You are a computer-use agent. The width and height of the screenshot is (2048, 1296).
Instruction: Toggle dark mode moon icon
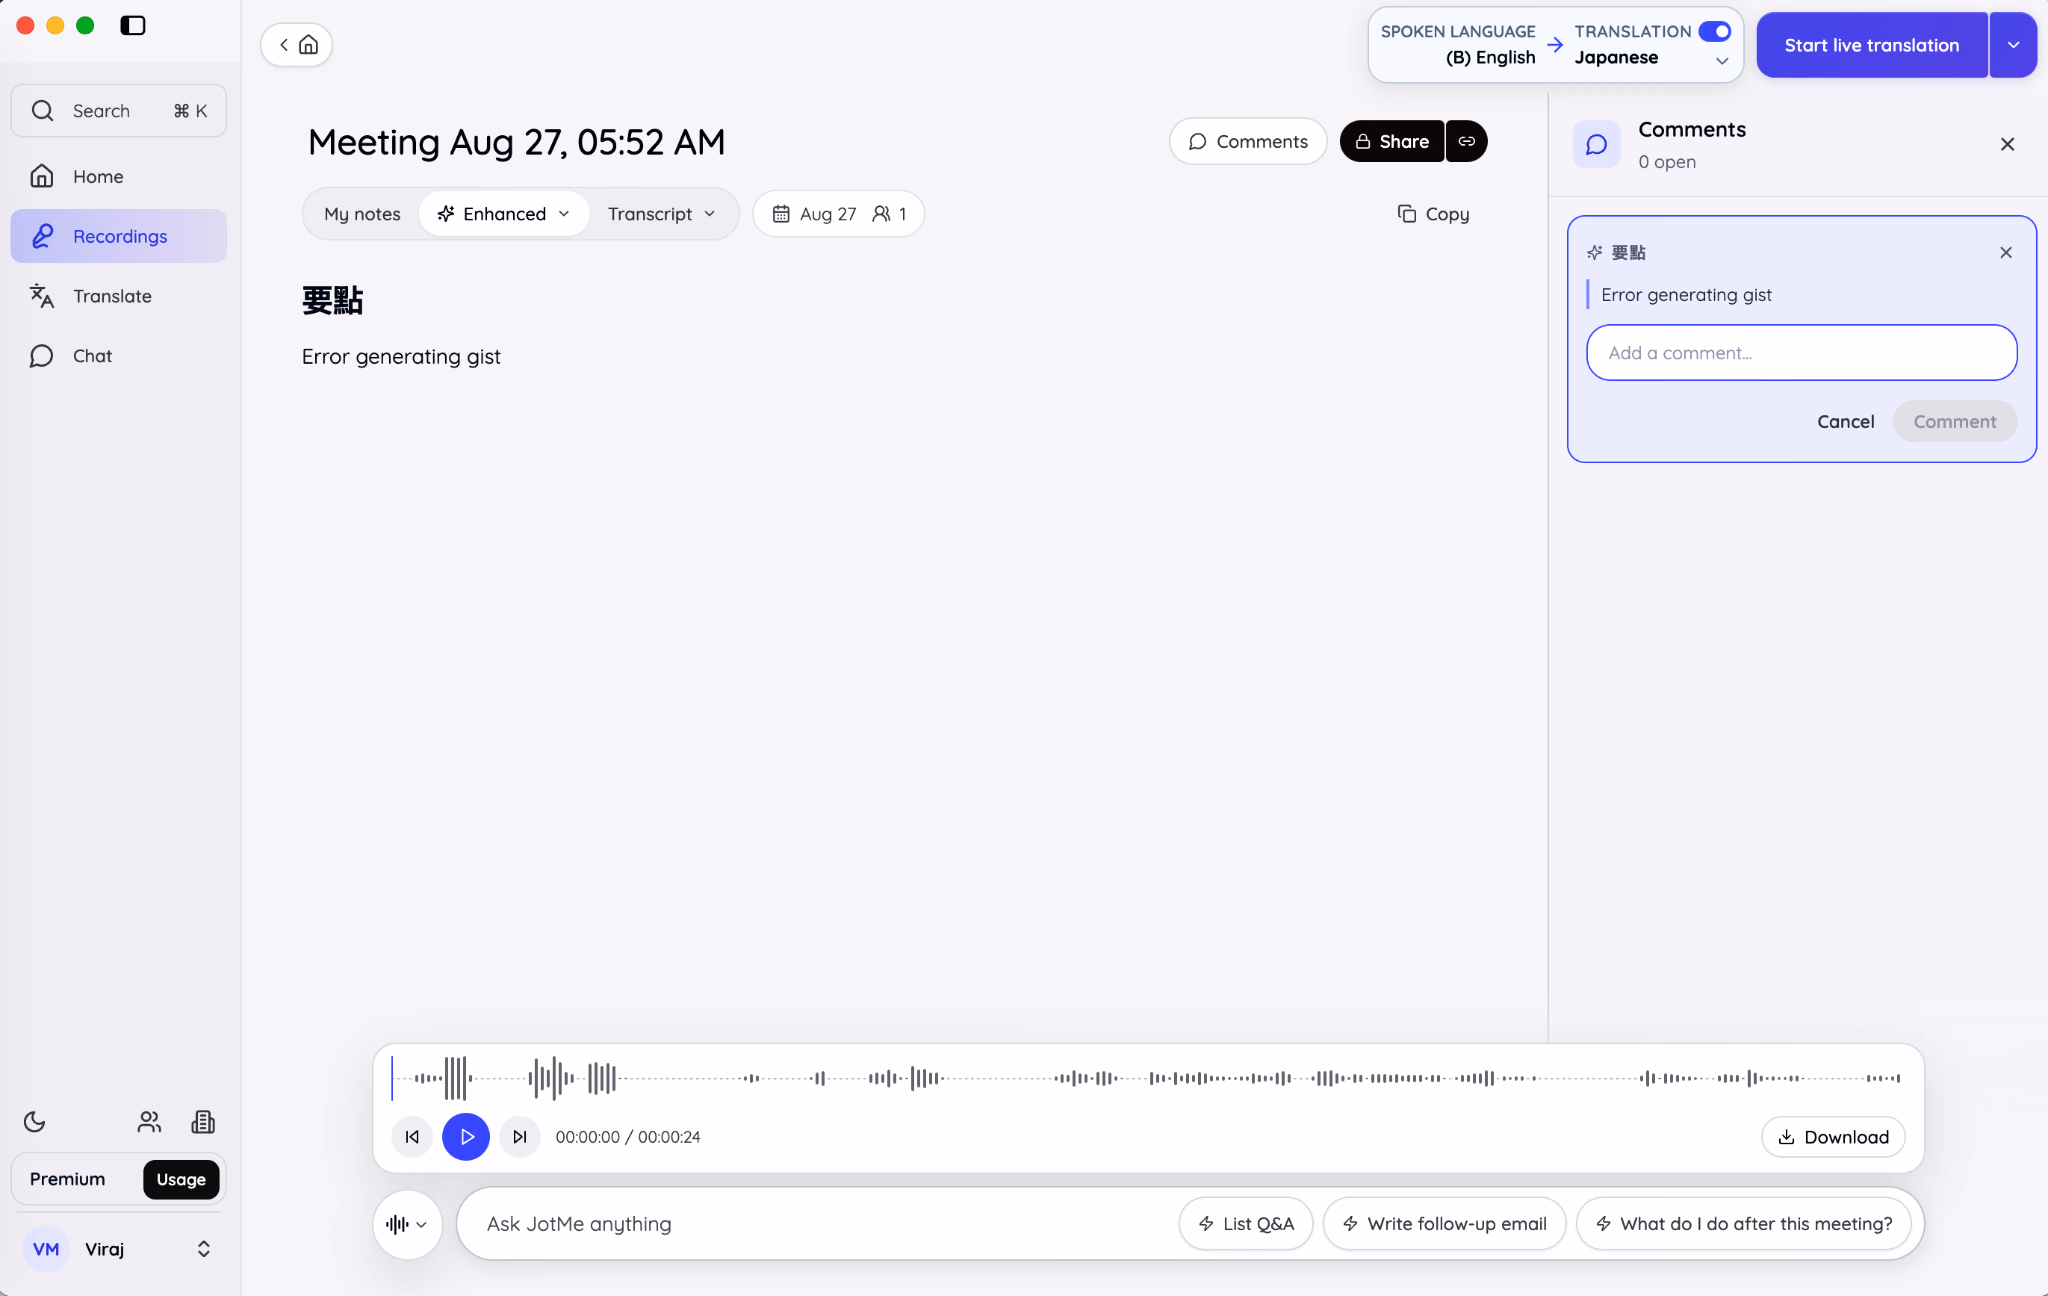click(x=35, y=1122)
